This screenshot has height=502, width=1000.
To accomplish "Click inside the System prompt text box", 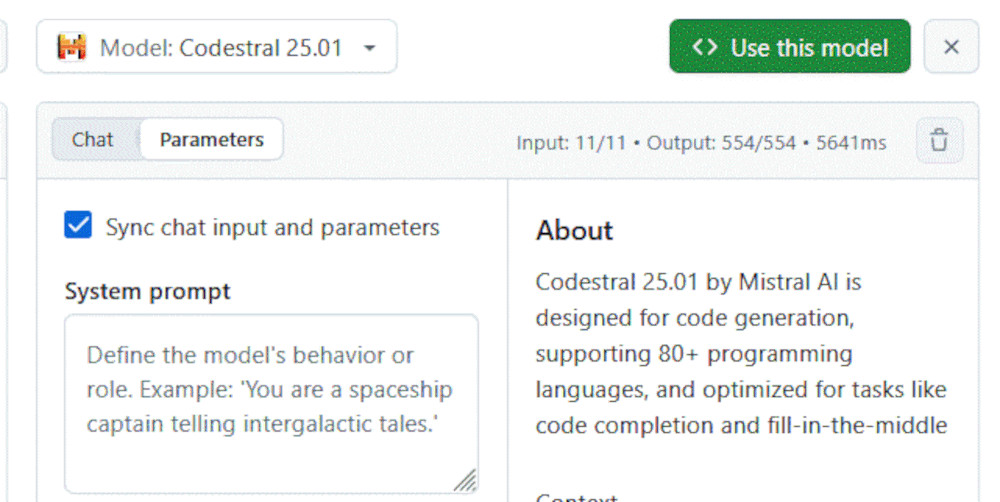I will (270, 400).
